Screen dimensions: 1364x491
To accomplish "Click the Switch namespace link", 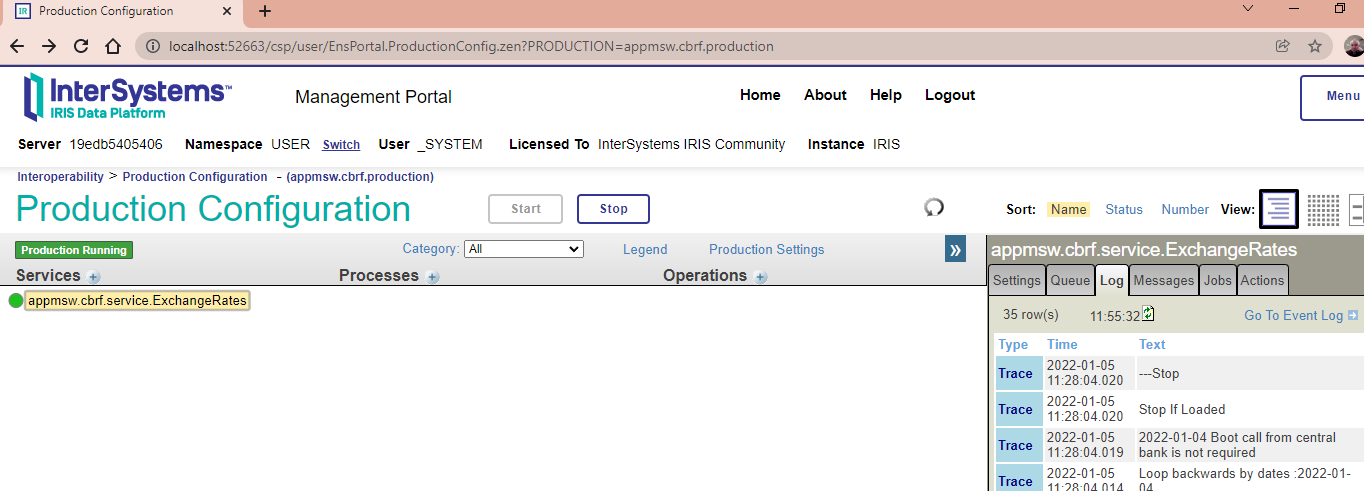I will (341, 145).
